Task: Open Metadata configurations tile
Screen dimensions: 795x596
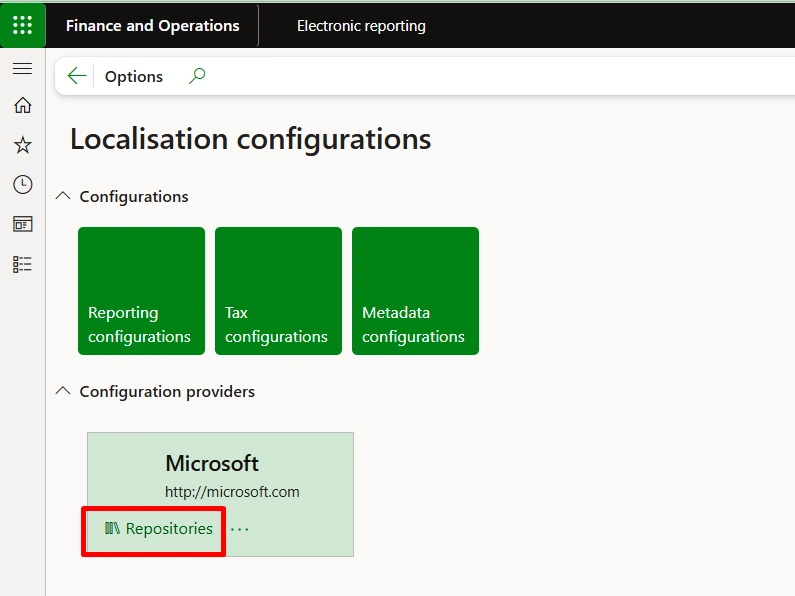Action: pyautogui.click(x=415, y=291)
